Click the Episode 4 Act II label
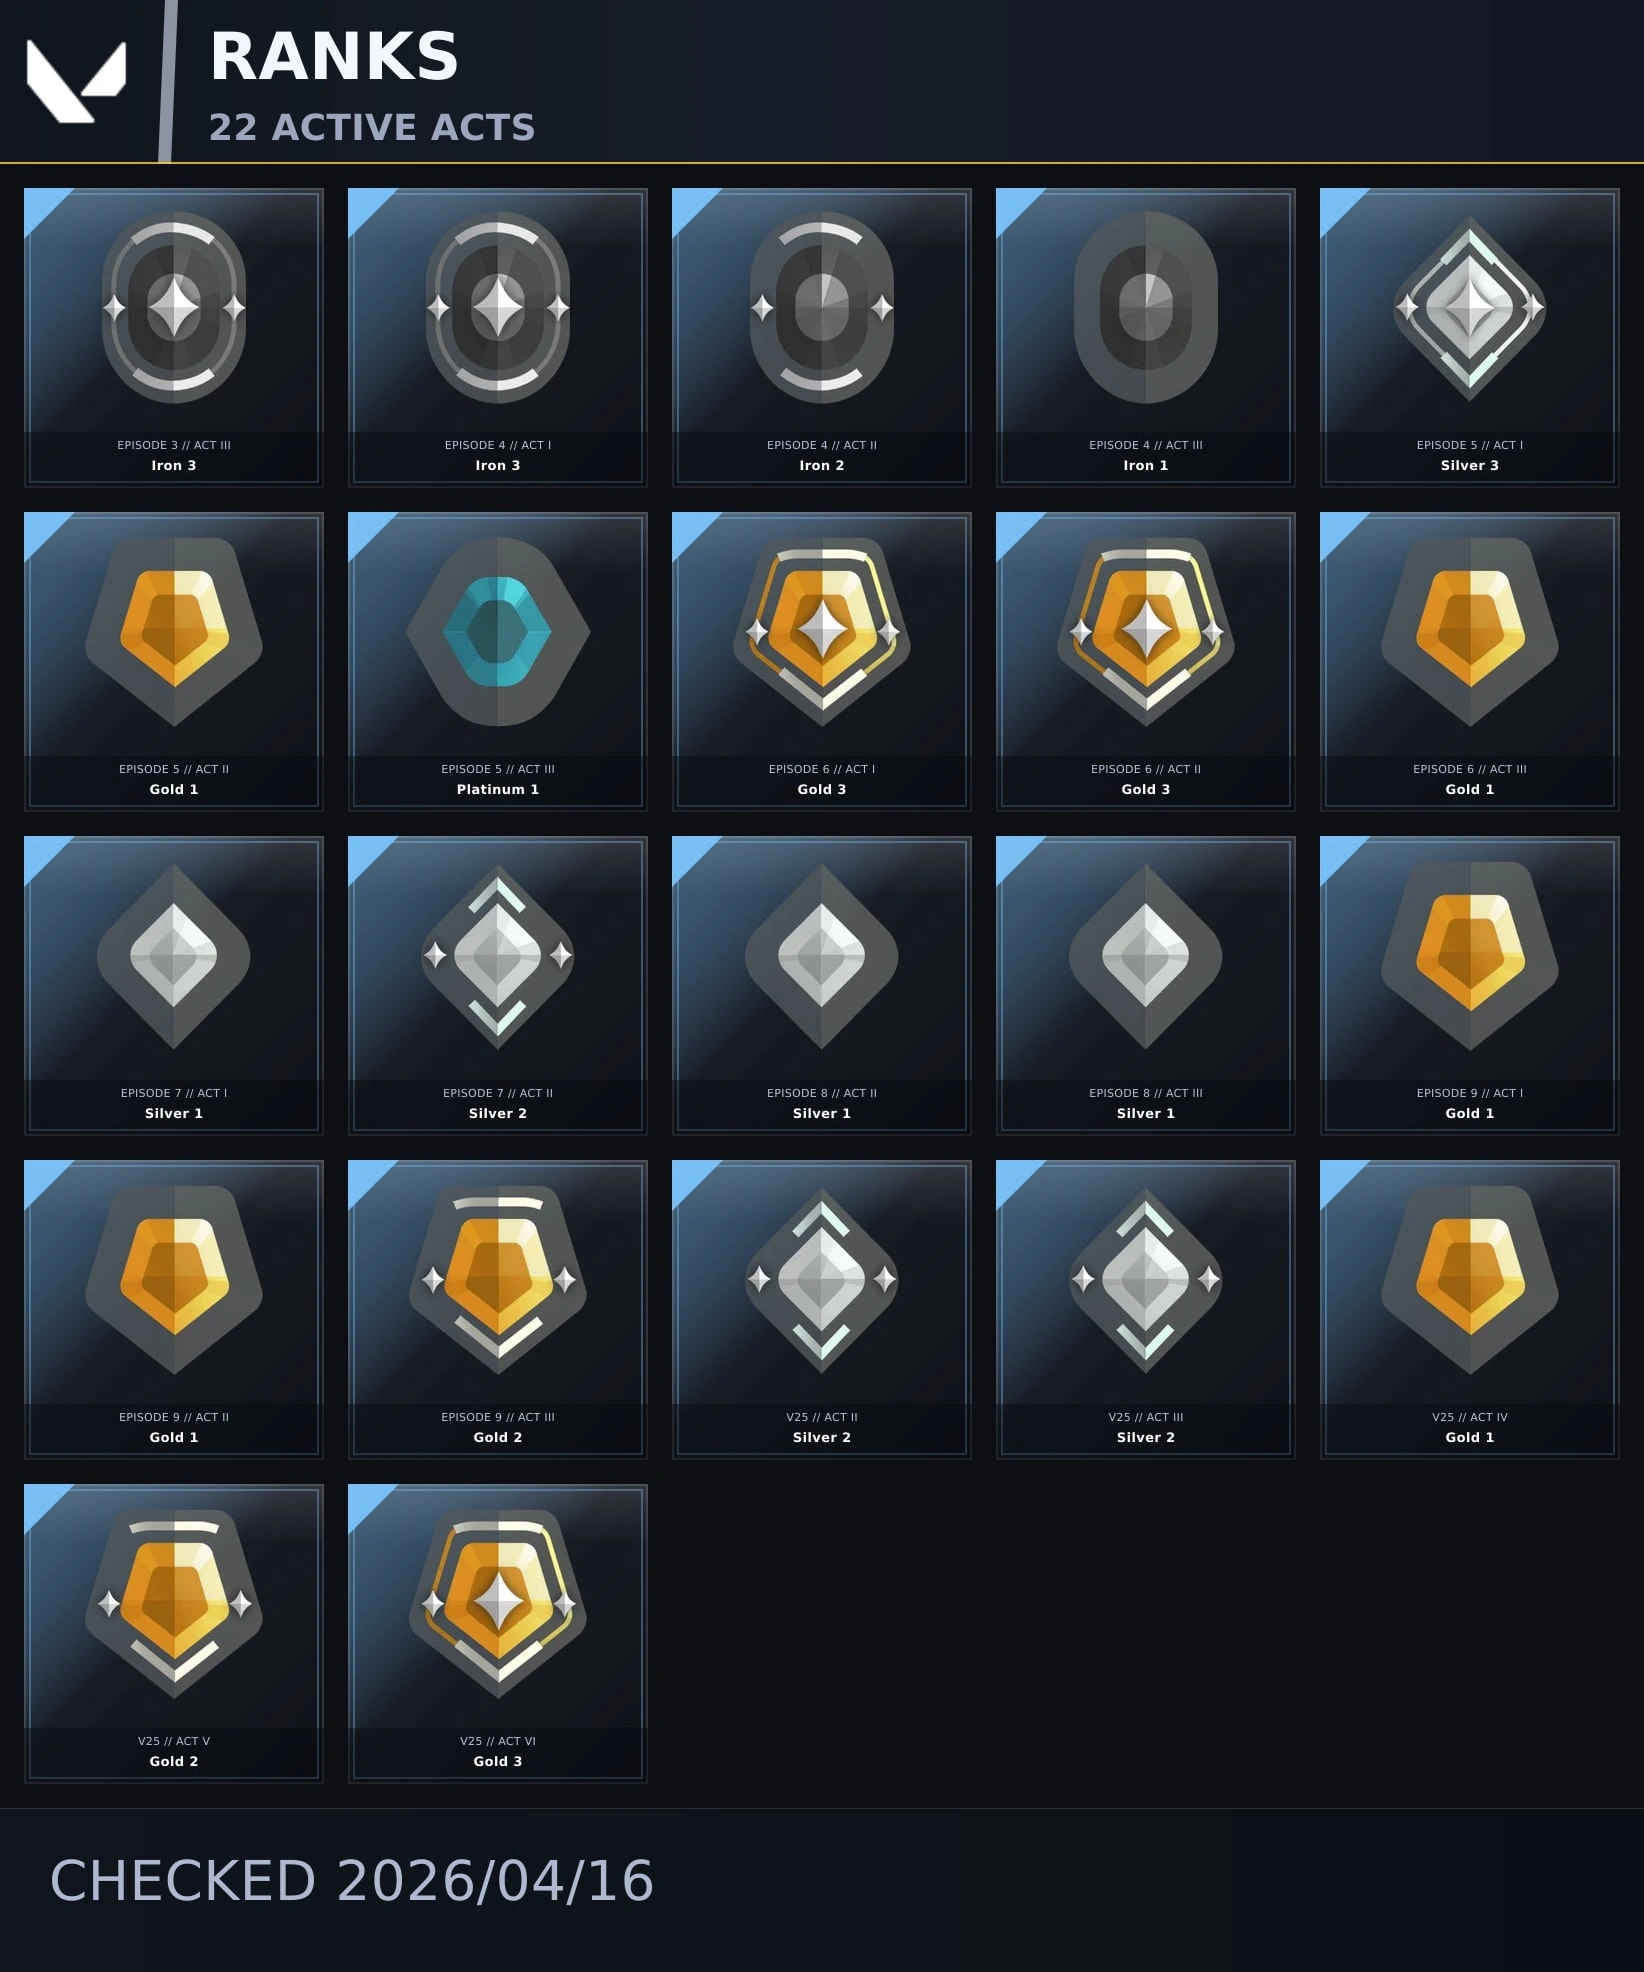This screenshot has height=1972, width=1644. click(x=822, y=445)
